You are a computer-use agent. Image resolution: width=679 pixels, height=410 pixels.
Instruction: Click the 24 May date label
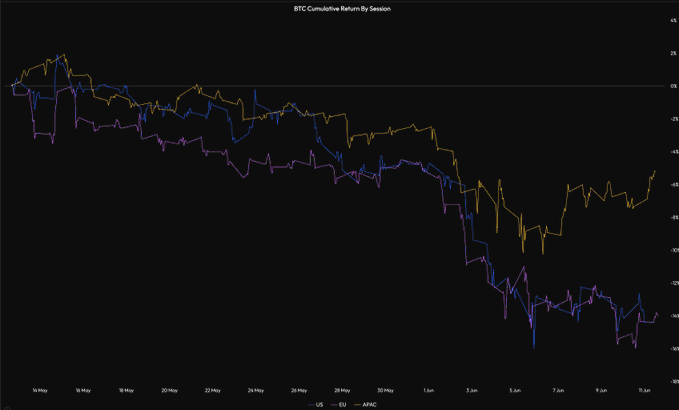point(256,391)
